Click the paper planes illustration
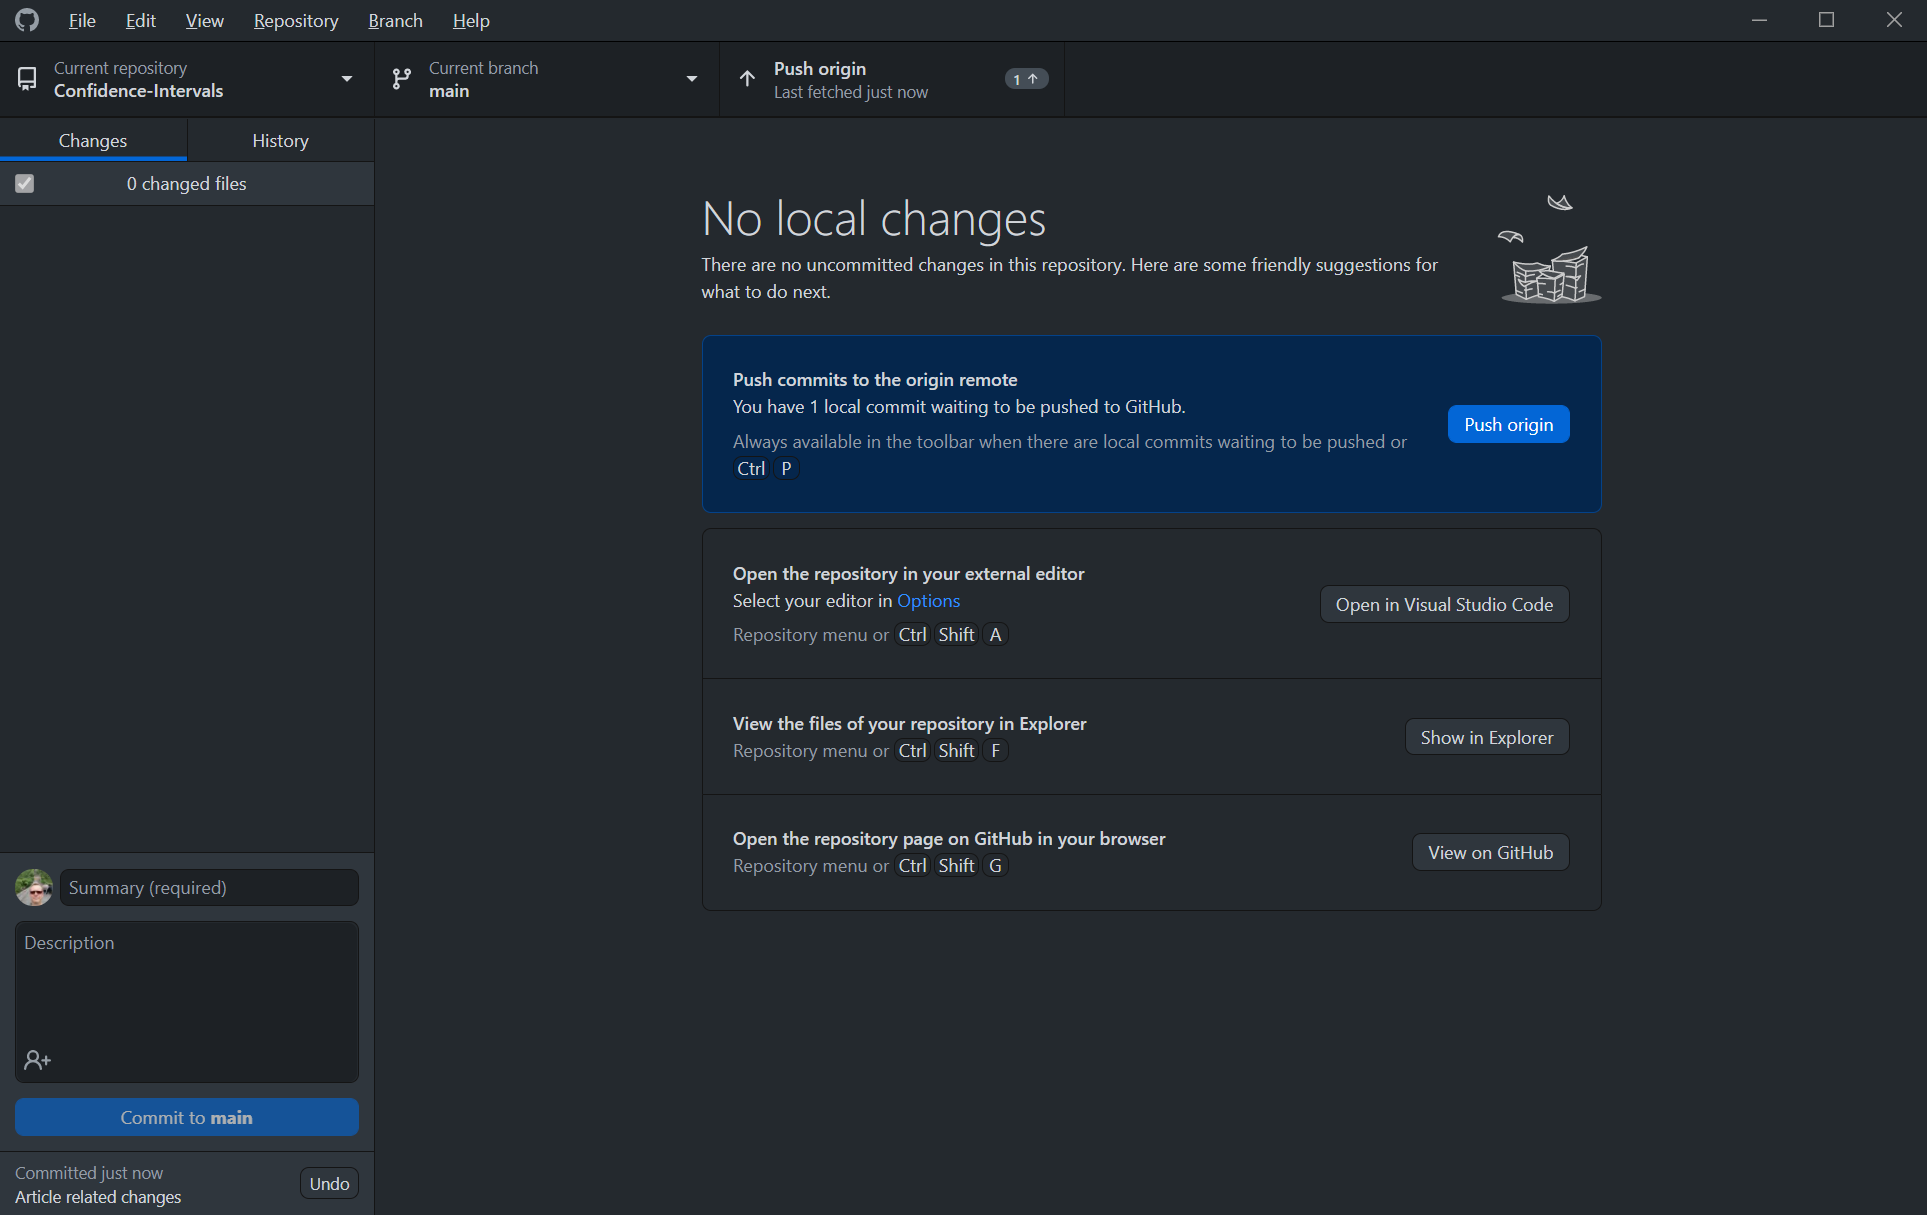 pyautogui.click(x=1549, y=251)
